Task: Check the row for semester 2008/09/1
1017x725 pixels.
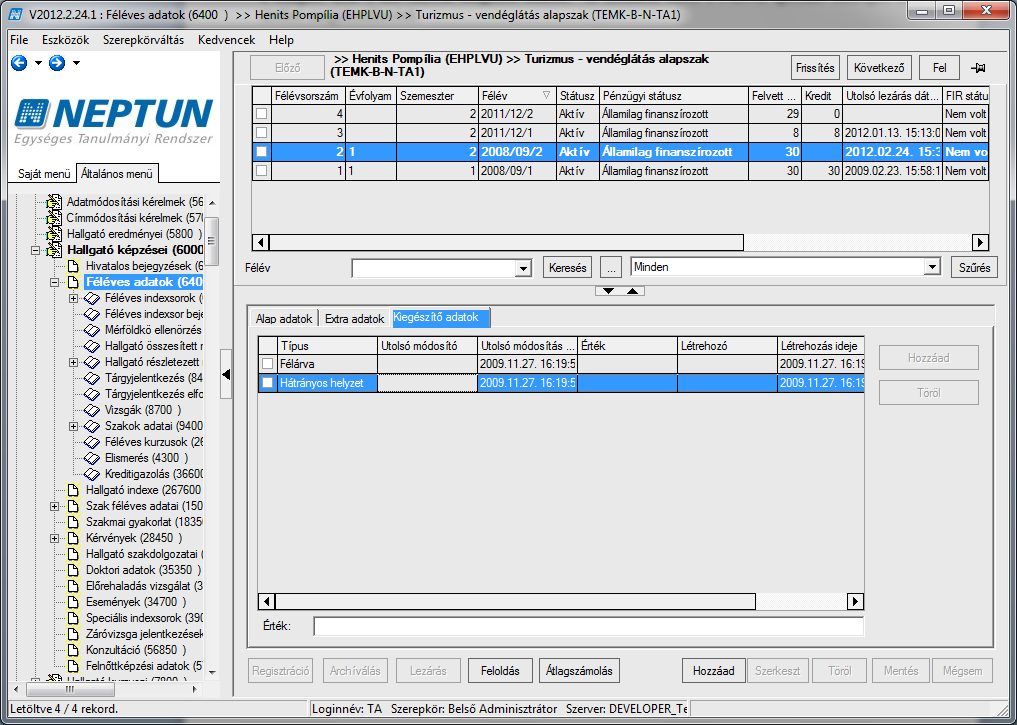Action: click(261, 171)
